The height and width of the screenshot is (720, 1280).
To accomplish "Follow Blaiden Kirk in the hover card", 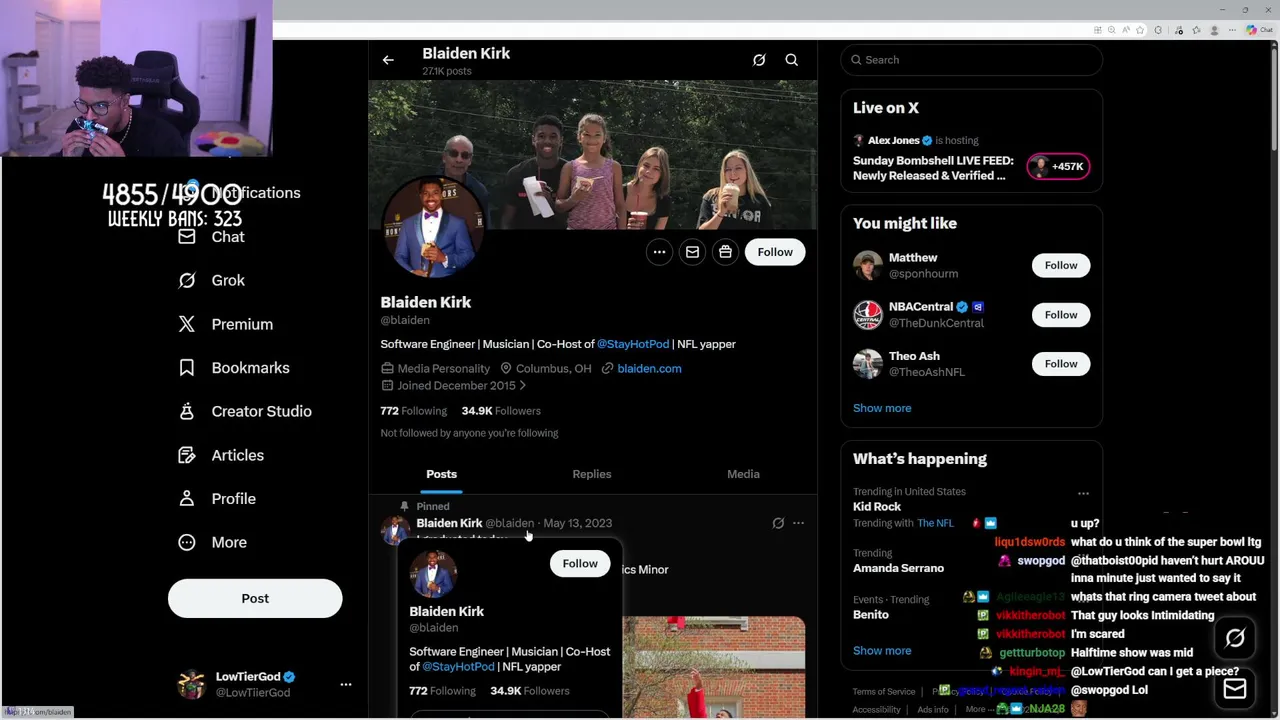I will point(580,564).
